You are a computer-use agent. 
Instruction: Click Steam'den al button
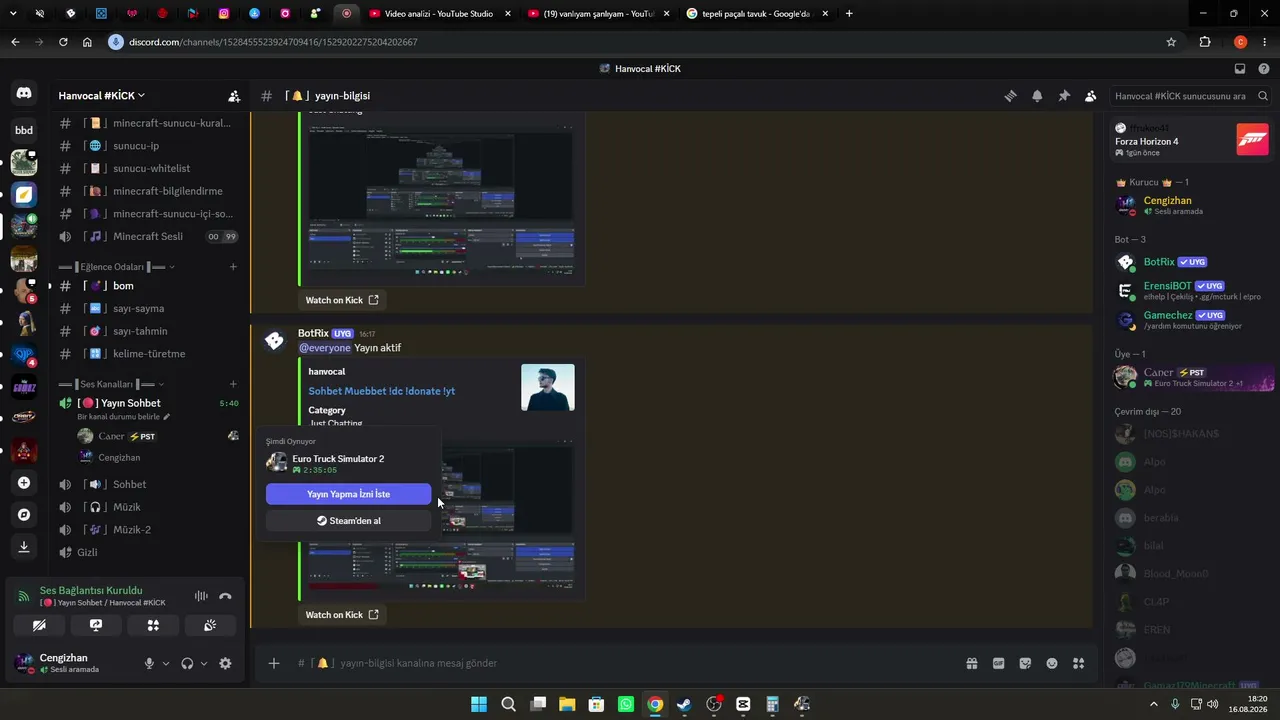[348, 521]
